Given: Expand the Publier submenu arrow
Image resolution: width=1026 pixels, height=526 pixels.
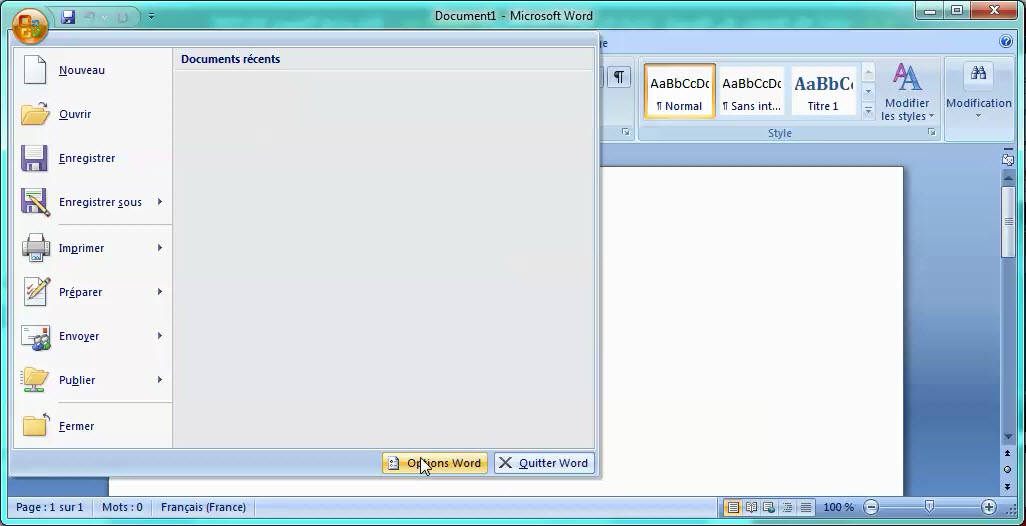Looking at the screenshot, I should (x=160, y=379).
